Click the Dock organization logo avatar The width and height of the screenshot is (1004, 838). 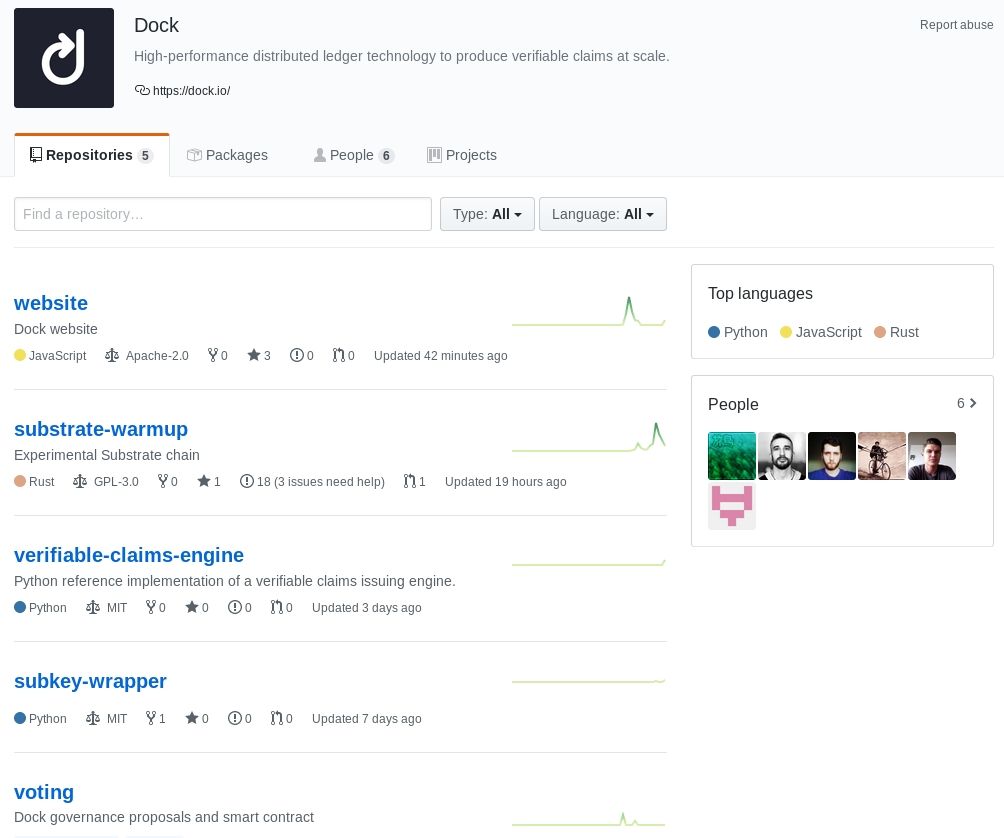point(64,58)
